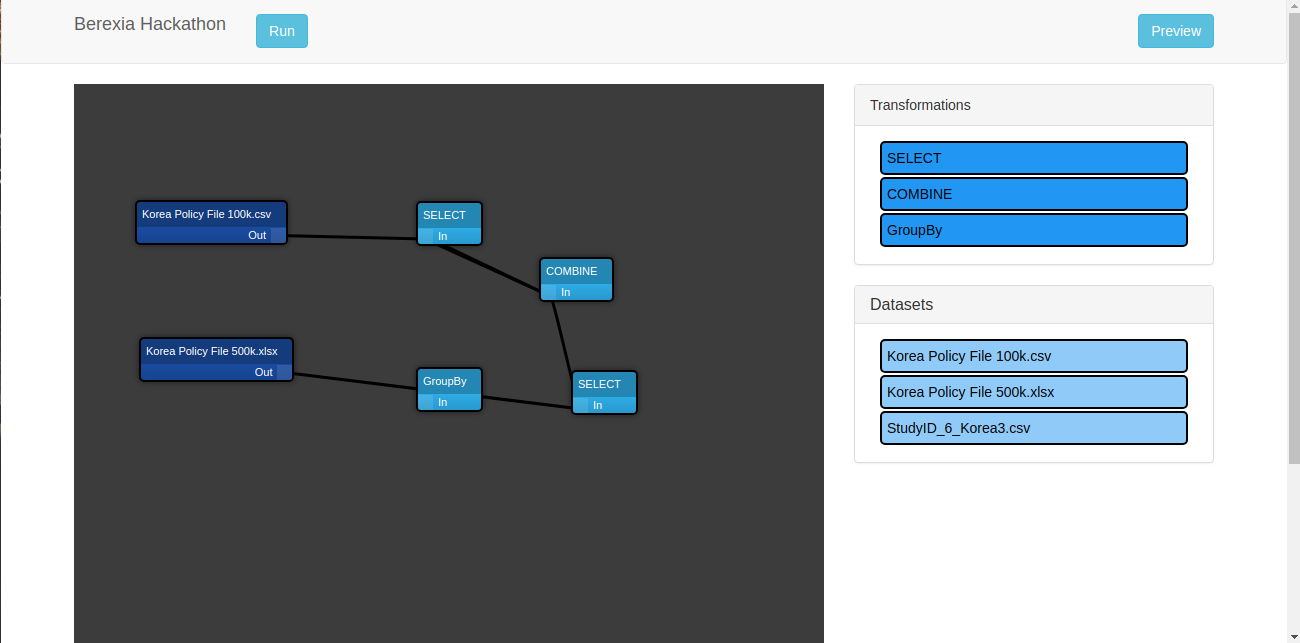Click the Preview button

click(1176, 31)
